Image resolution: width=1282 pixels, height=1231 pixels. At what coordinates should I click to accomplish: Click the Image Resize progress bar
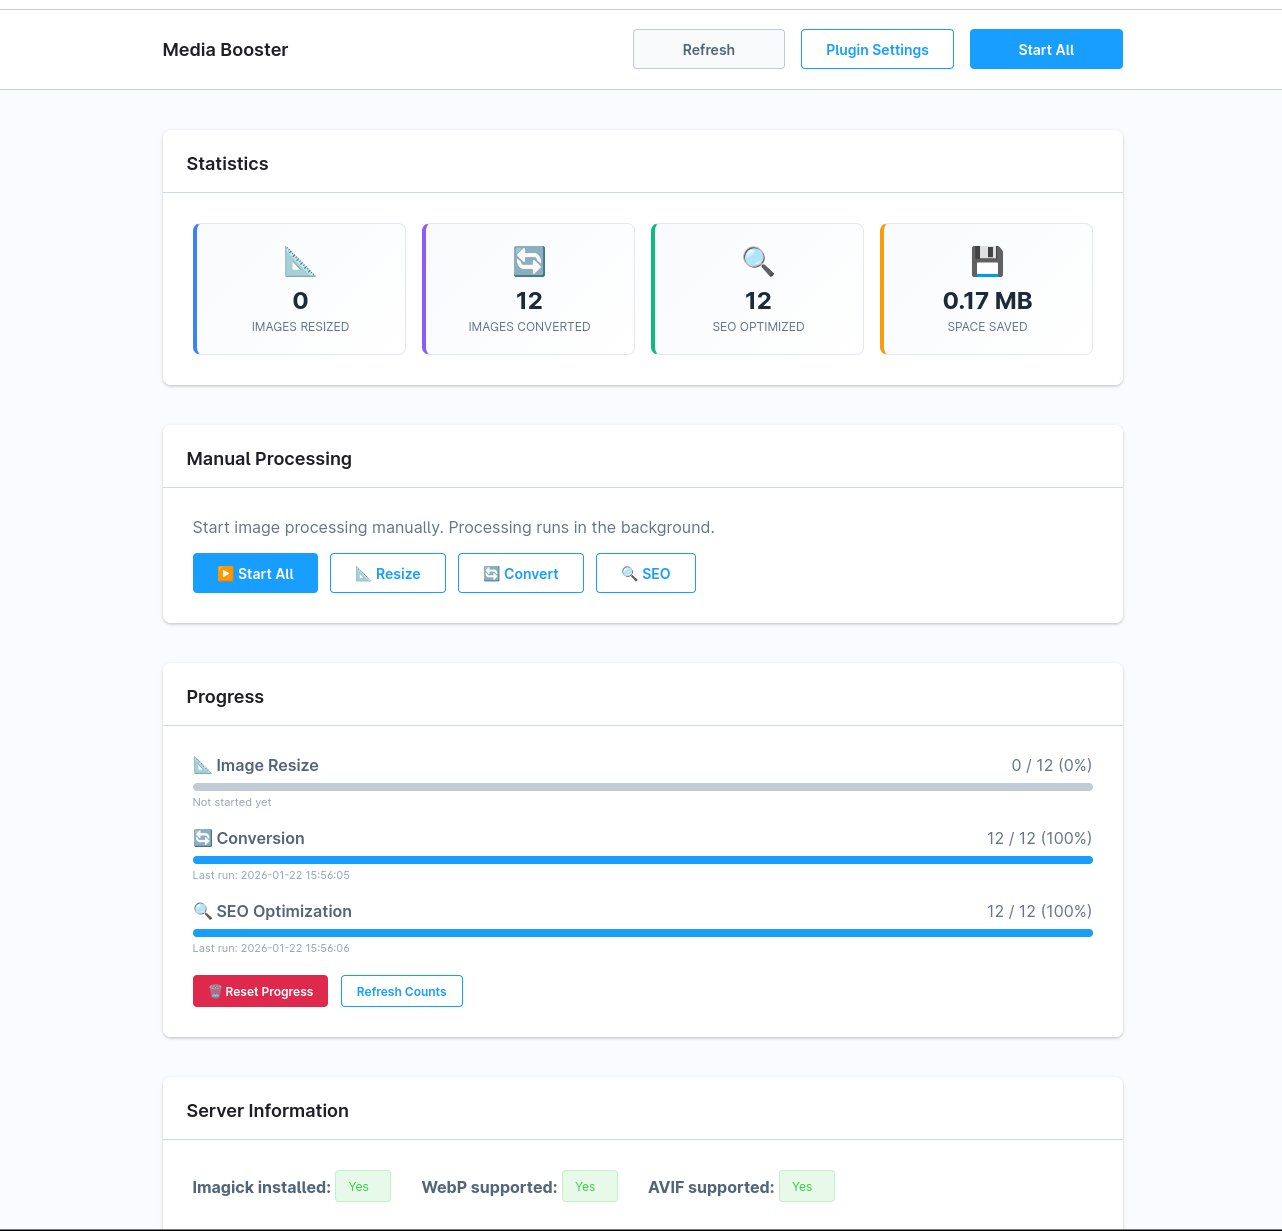(x=642, y=787)
